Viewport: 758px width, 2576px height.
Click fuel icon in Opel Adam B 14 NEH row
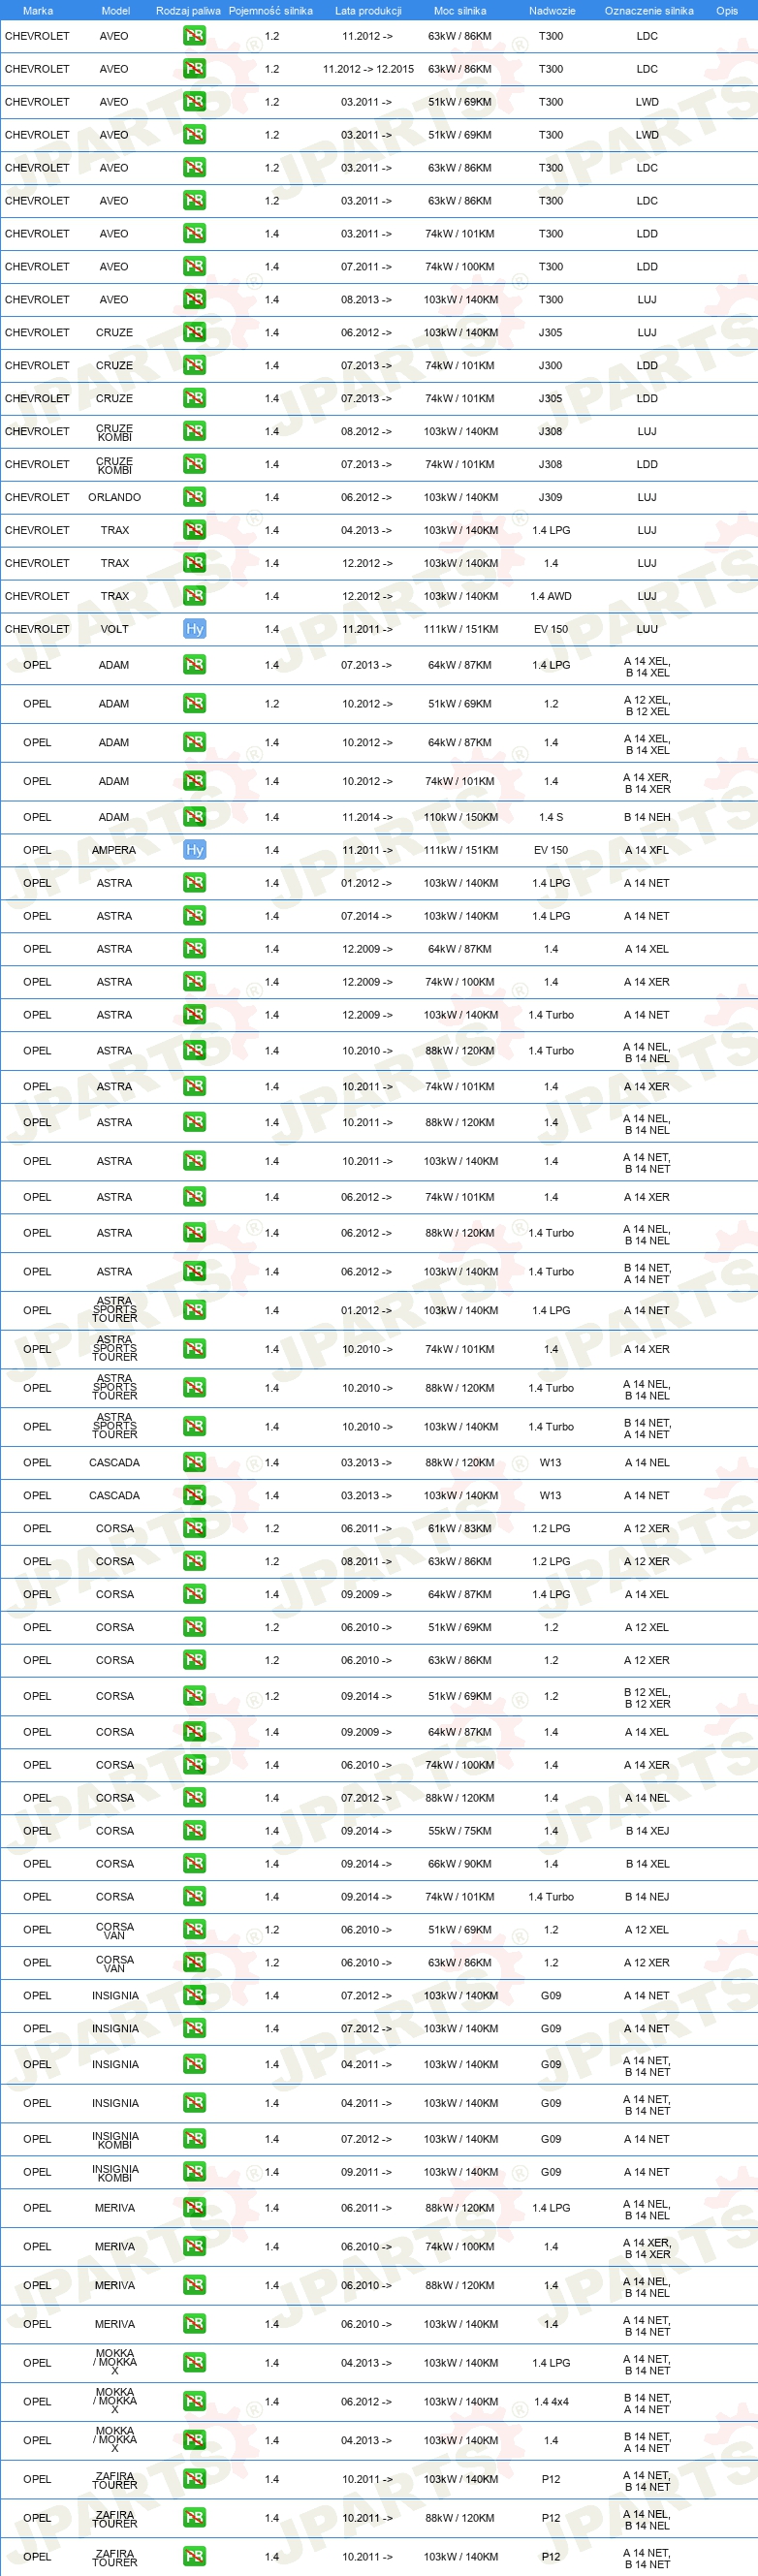(x=194, y=817)
